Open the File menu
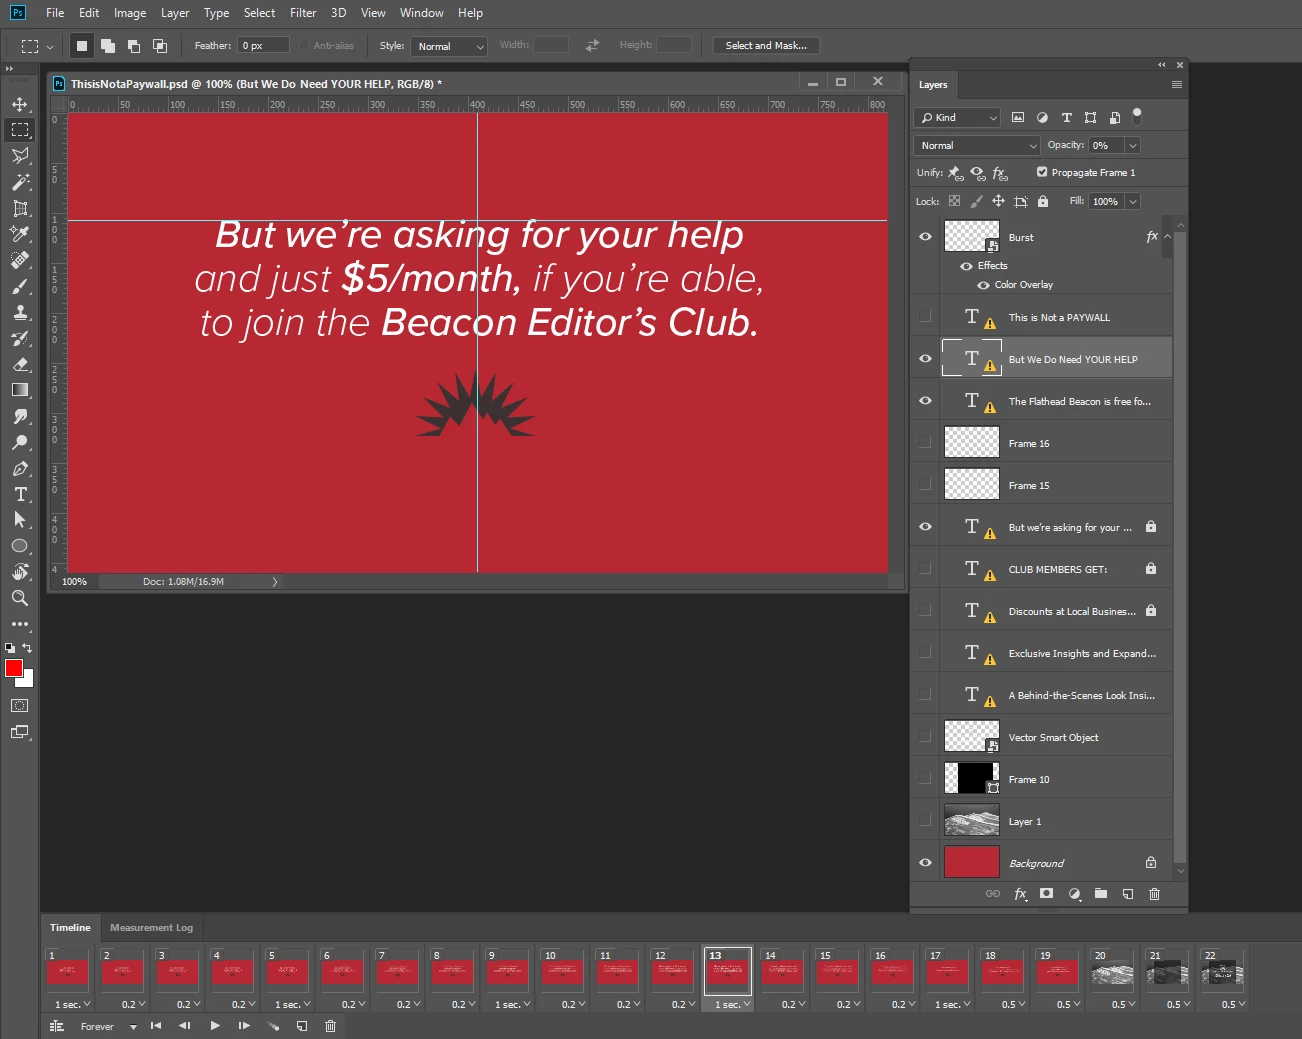1302x1039 pixels. [x=55, y=13]
